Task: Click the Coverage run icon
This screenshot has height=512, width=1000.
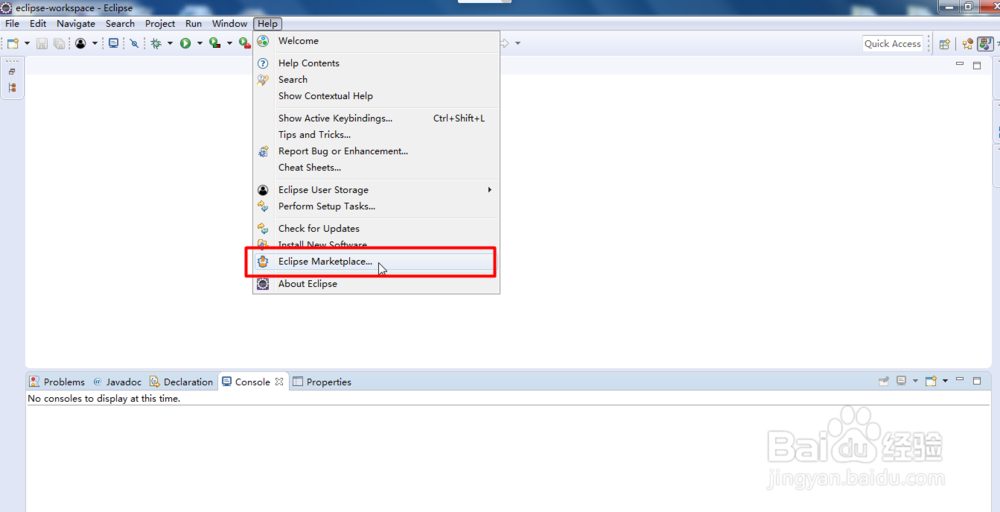Action: 215,43
